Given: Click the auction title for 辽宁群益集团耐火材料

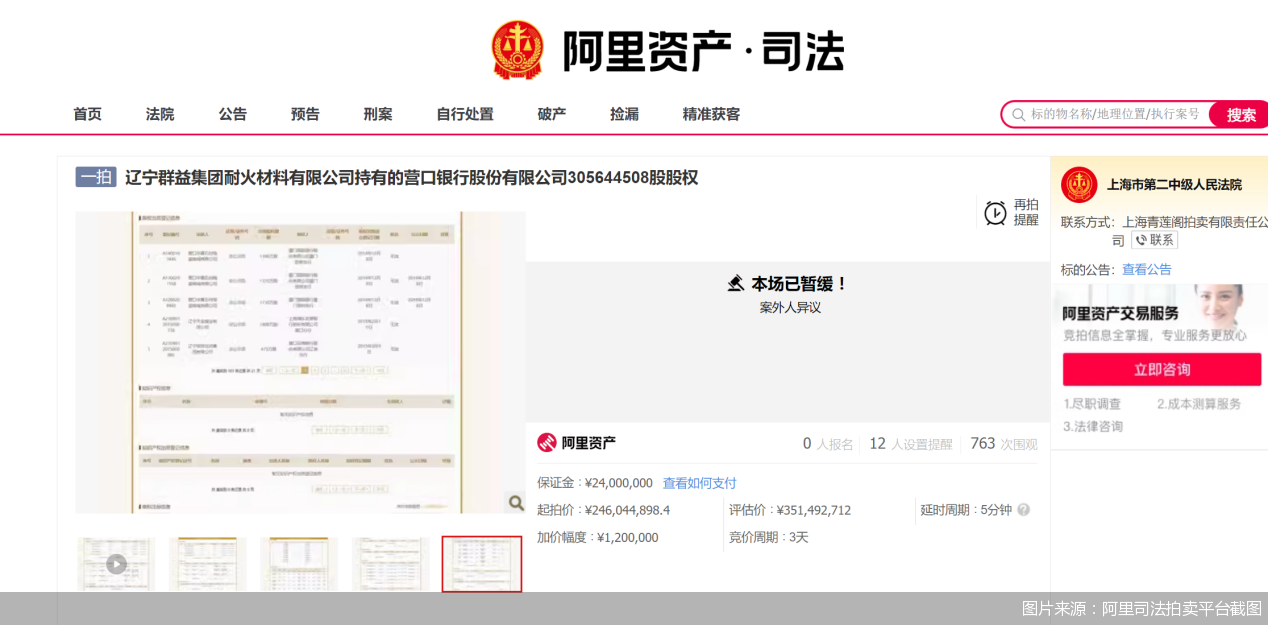Looking at the screenshot, I should click(411, 178).
